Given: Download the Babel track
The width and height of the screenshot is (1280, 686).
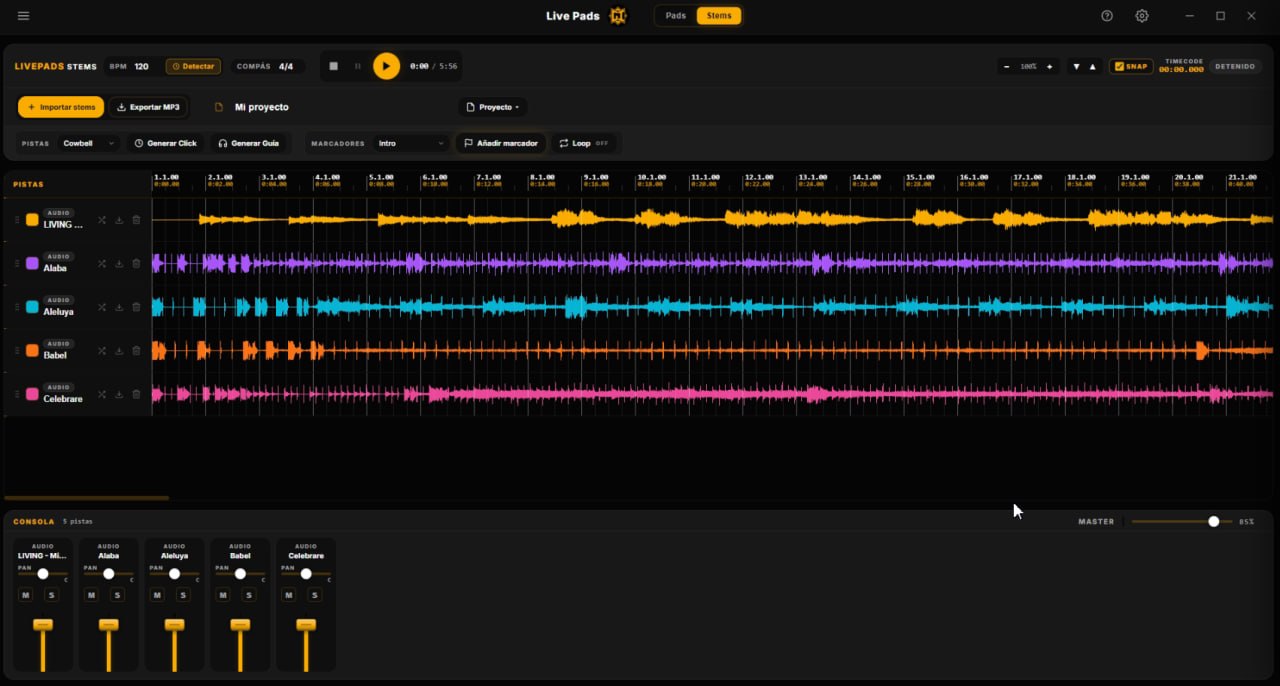Looking at the screenshot, I should pyautogui.click(x=119, y=350).
